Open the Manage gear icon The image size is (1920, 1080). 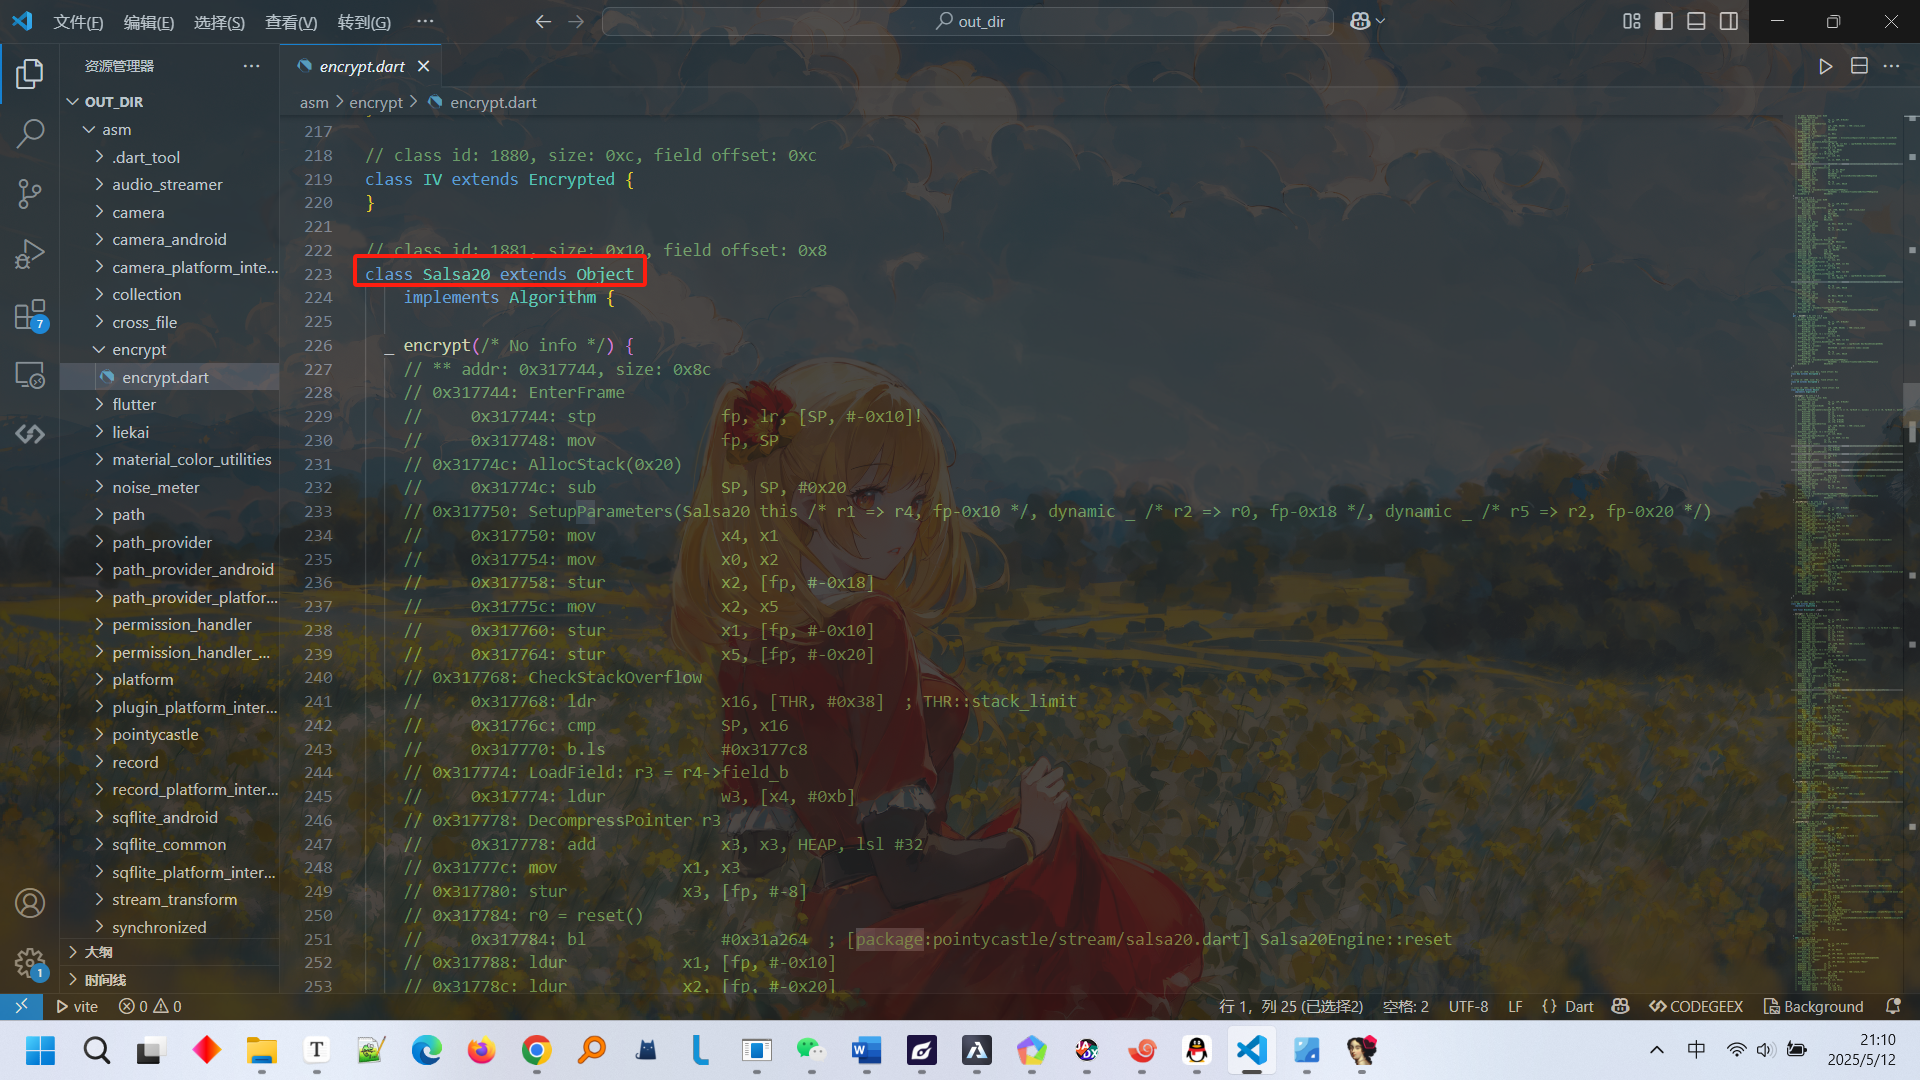coord(30,963)
